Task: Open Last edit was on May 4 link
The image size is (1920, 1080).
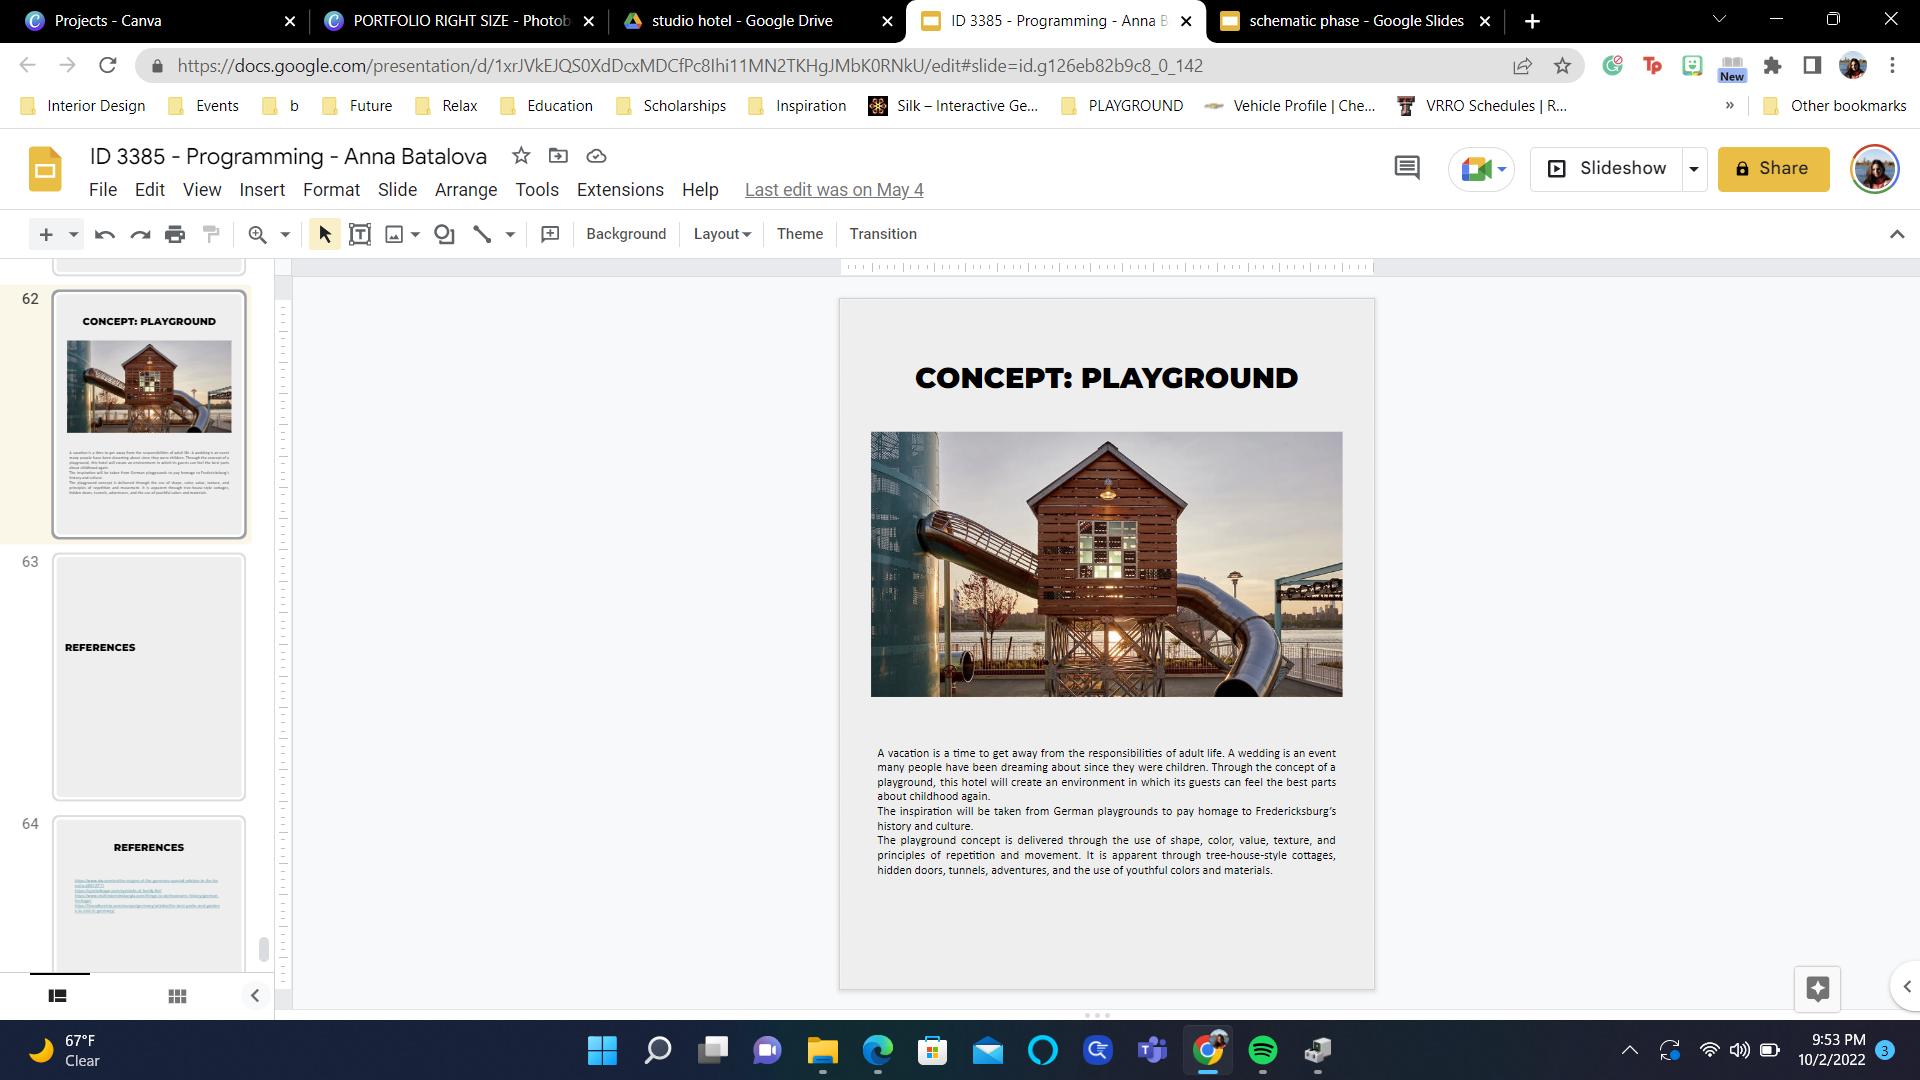Action: point(833,190)
